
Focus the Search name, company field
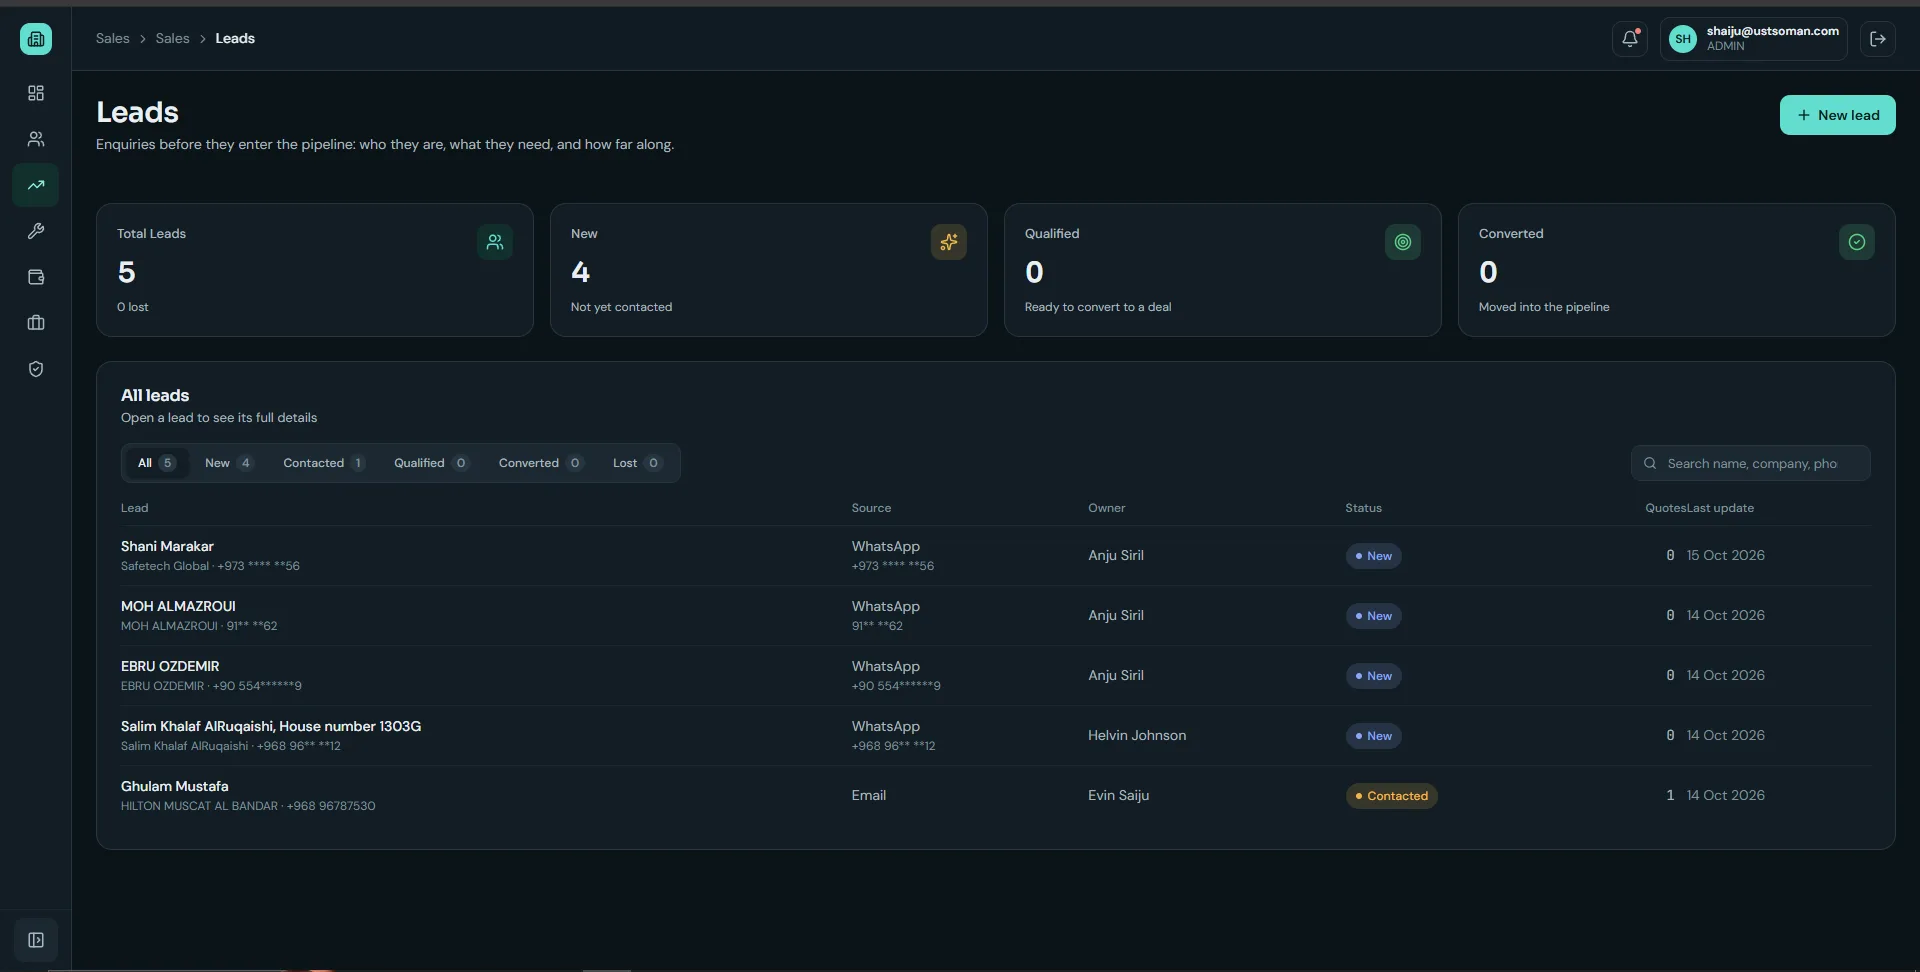coord(1750,463)
